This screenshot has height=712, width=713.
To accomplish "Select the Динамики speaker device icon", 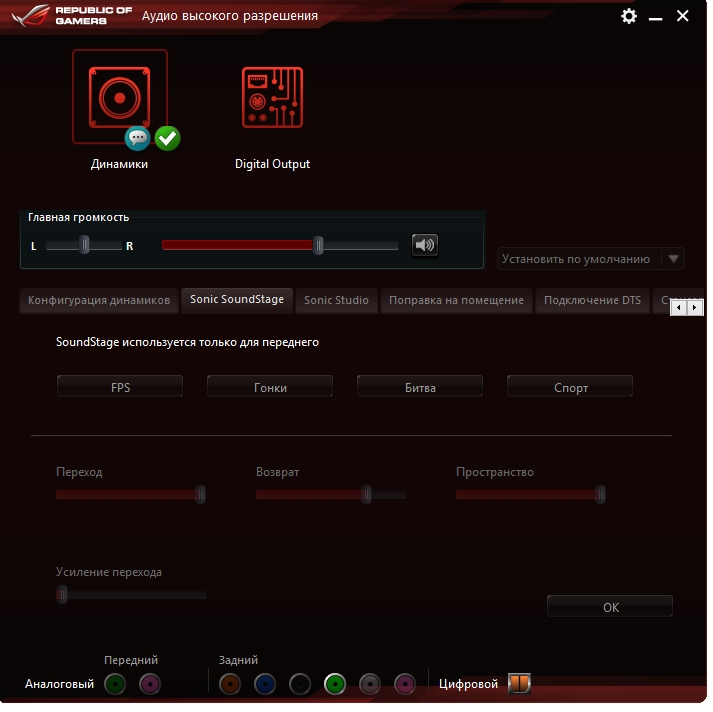I will click(120, 97).
